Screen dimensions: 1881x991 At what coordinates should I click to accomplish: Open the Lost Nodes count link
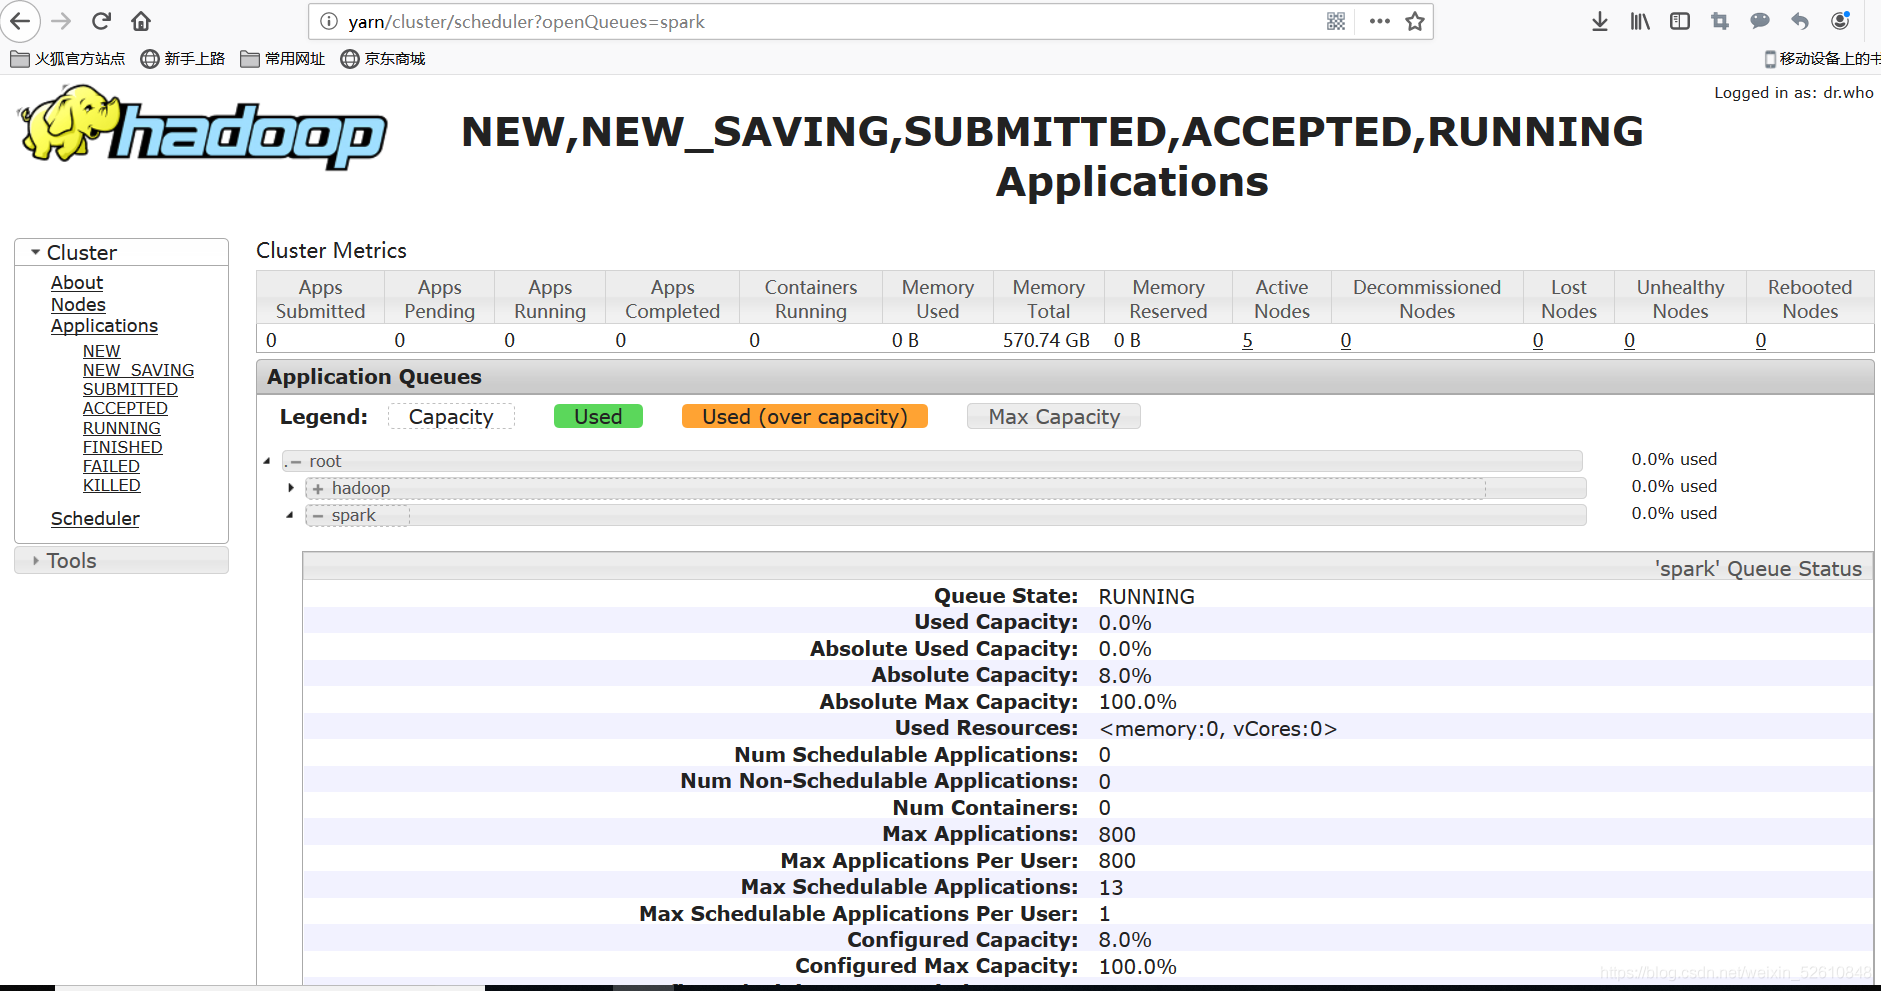1538,340
